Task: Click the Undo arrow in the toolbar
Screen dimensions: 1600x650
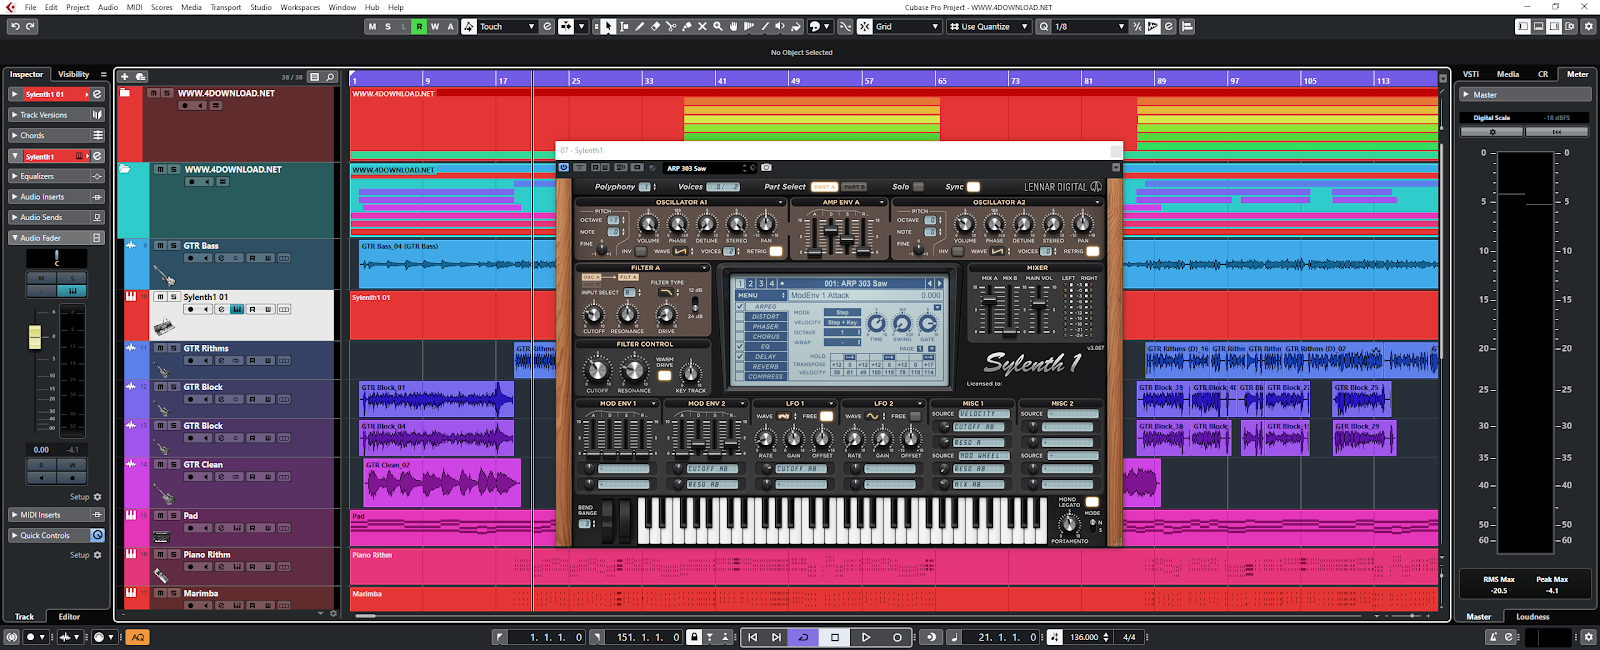Action: [15, 26]
